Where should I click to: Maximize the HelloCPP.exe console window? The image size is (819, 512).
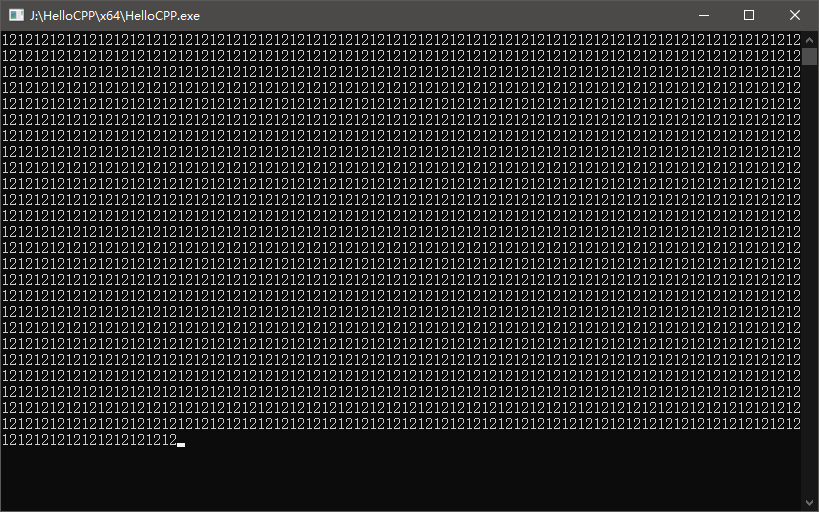tap(748, 15)
